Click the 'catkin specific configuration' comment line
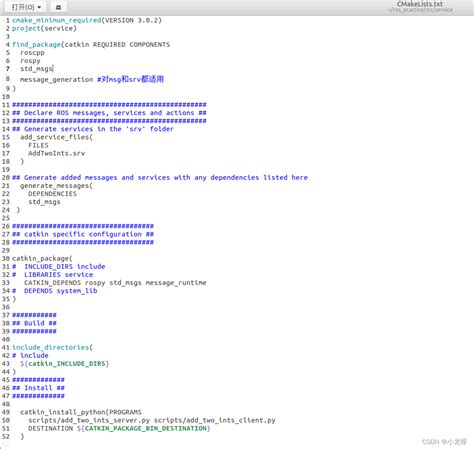 [83, 234]
